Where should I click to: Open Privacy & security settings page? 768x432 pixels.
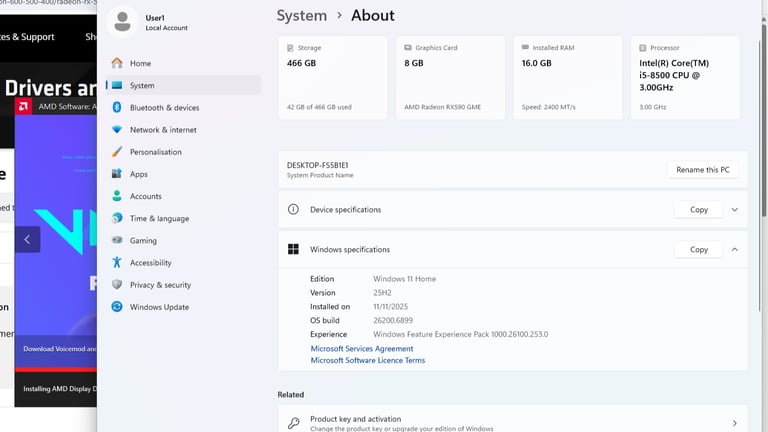click(183, 285)
